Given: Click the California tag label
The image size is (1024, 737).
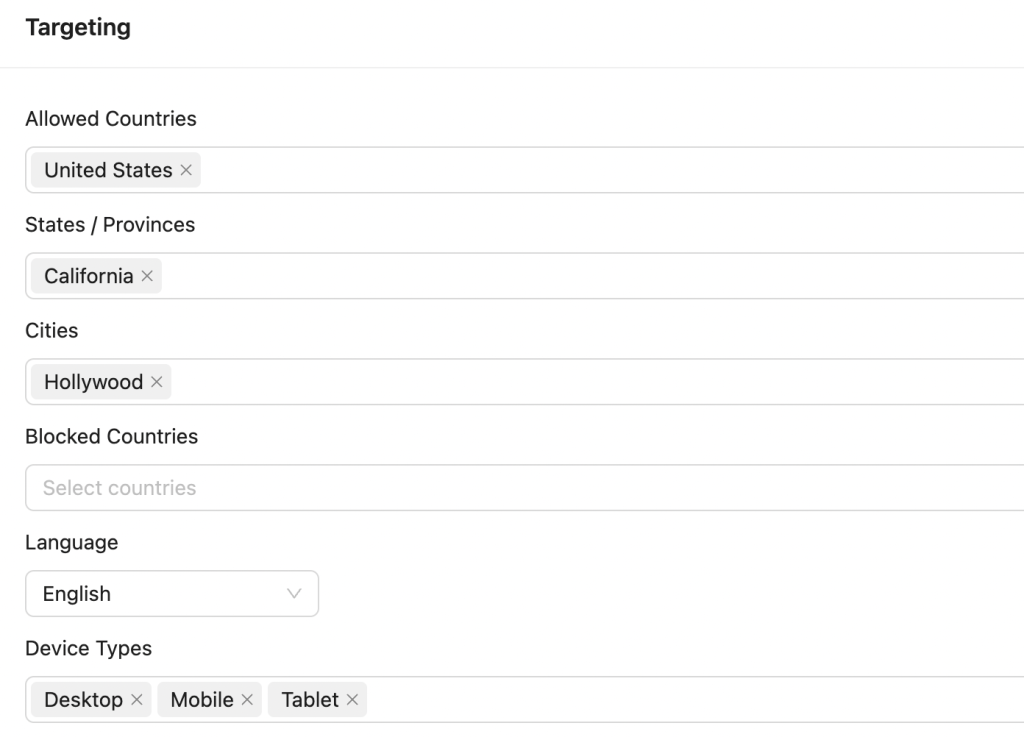Looking at the screenshot, I should coord(88,276).
